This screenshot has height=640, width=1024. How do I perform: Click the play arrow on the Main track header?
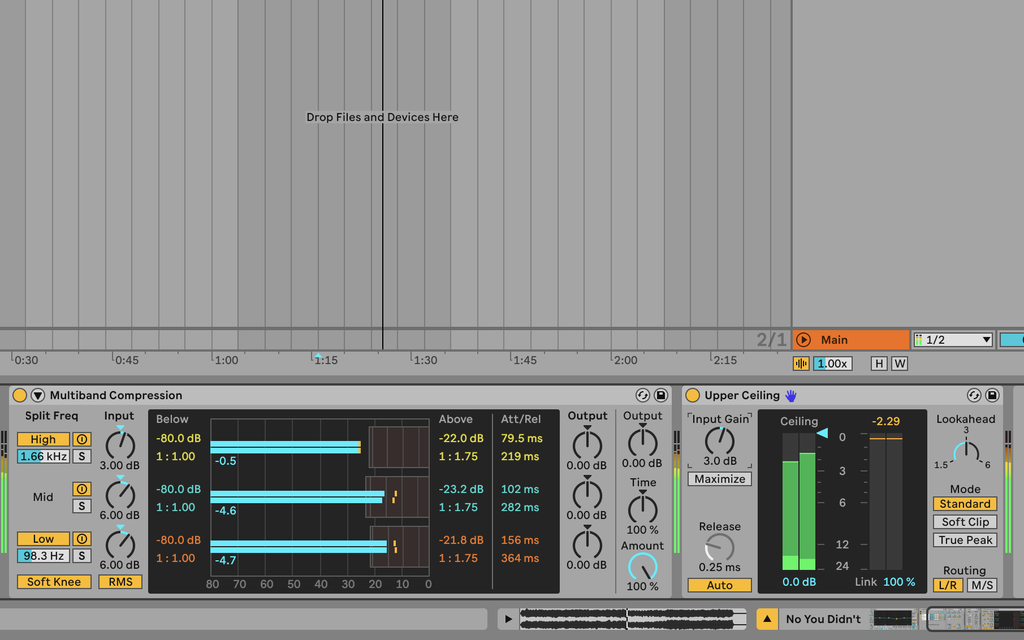(804, 339)
